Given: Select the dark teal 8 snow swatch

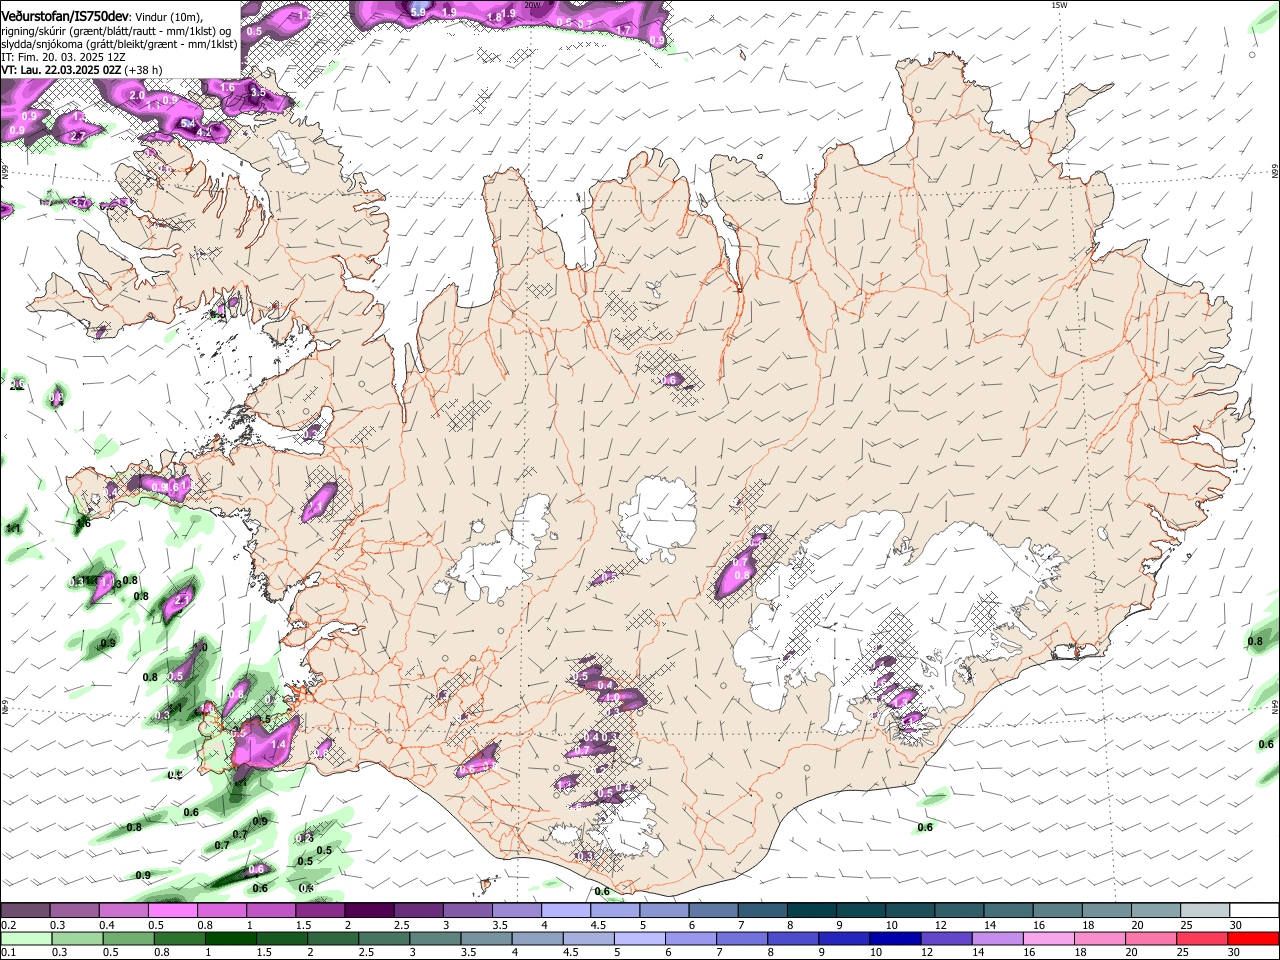Looking at the screenshot, I should [810, 911].
